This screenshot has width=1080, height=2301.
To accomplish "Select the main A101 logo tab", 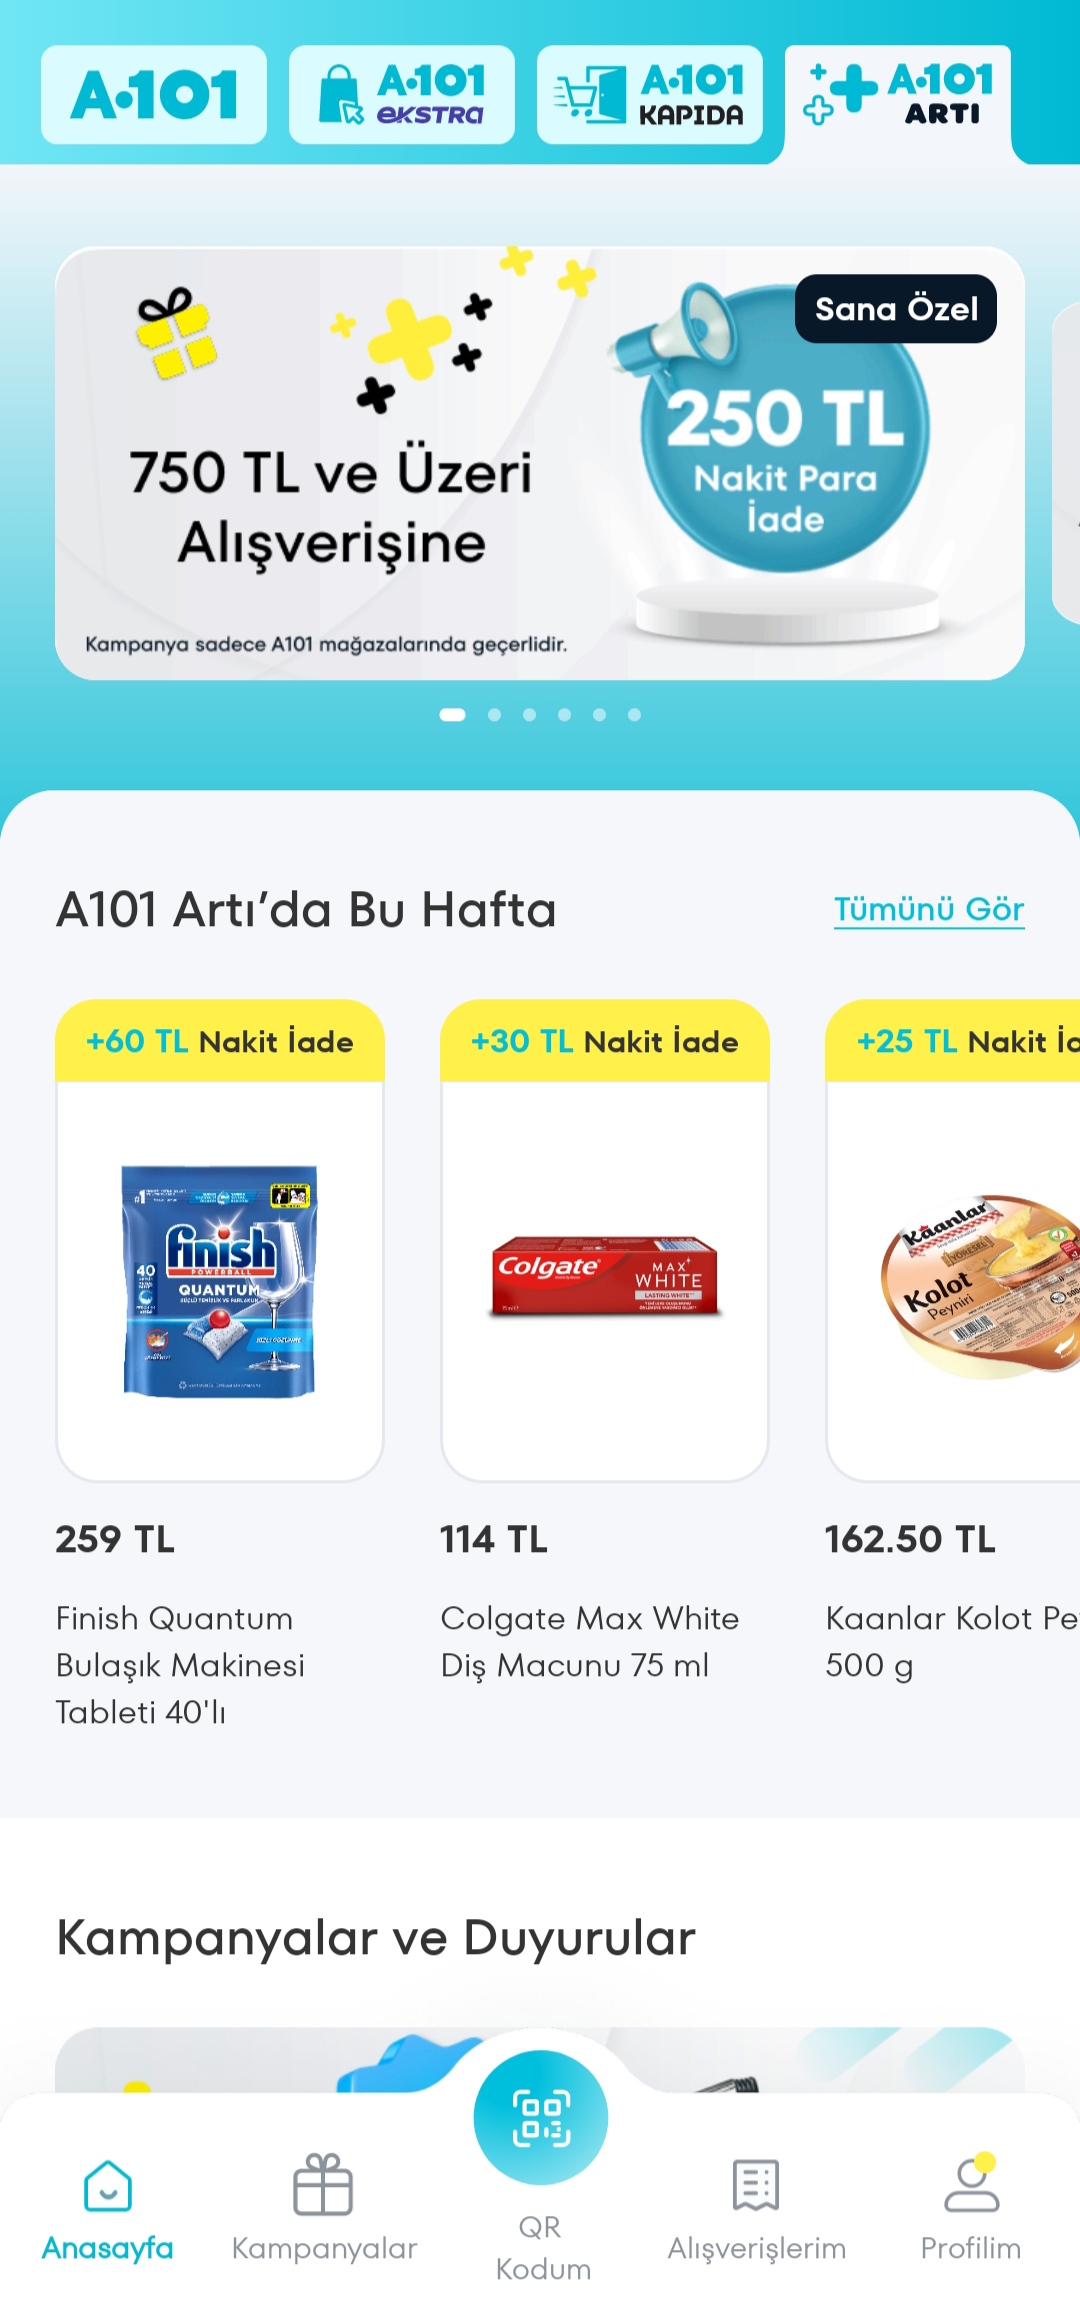I will click(x=154, y=95).
